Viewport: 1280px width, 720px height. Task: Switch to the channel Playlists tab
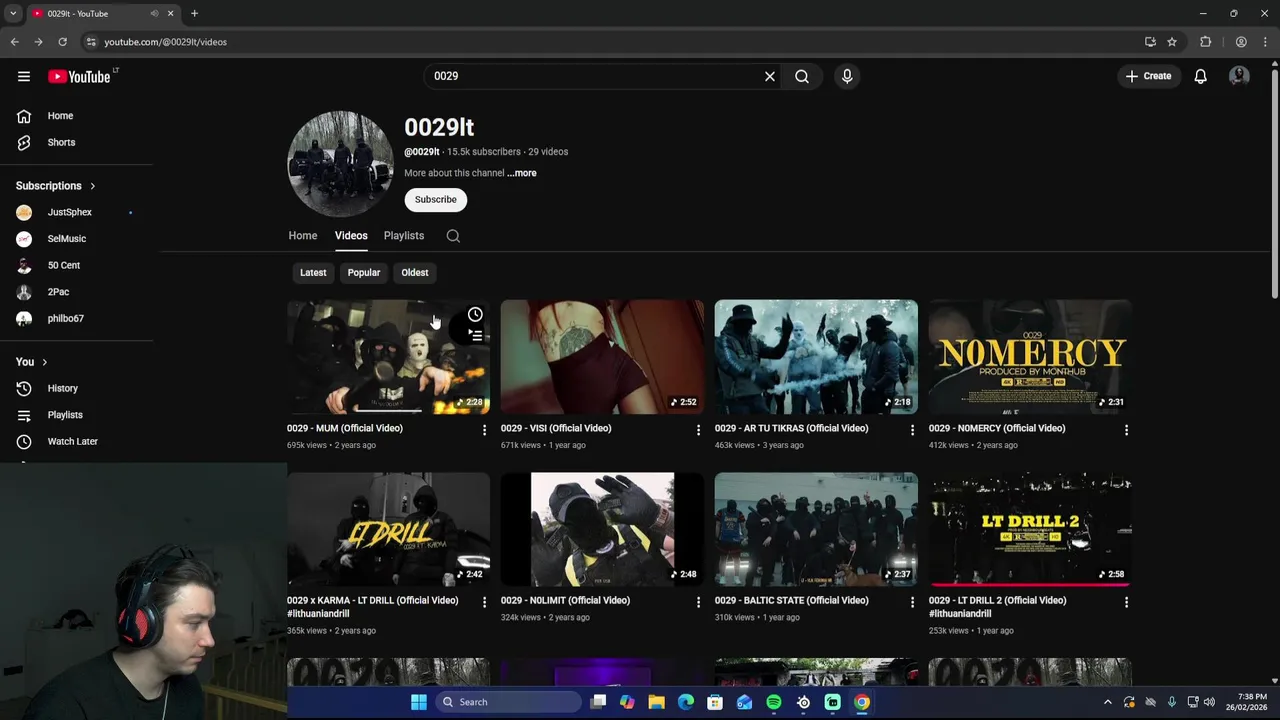pyautogui.click(x=404, y=236)
